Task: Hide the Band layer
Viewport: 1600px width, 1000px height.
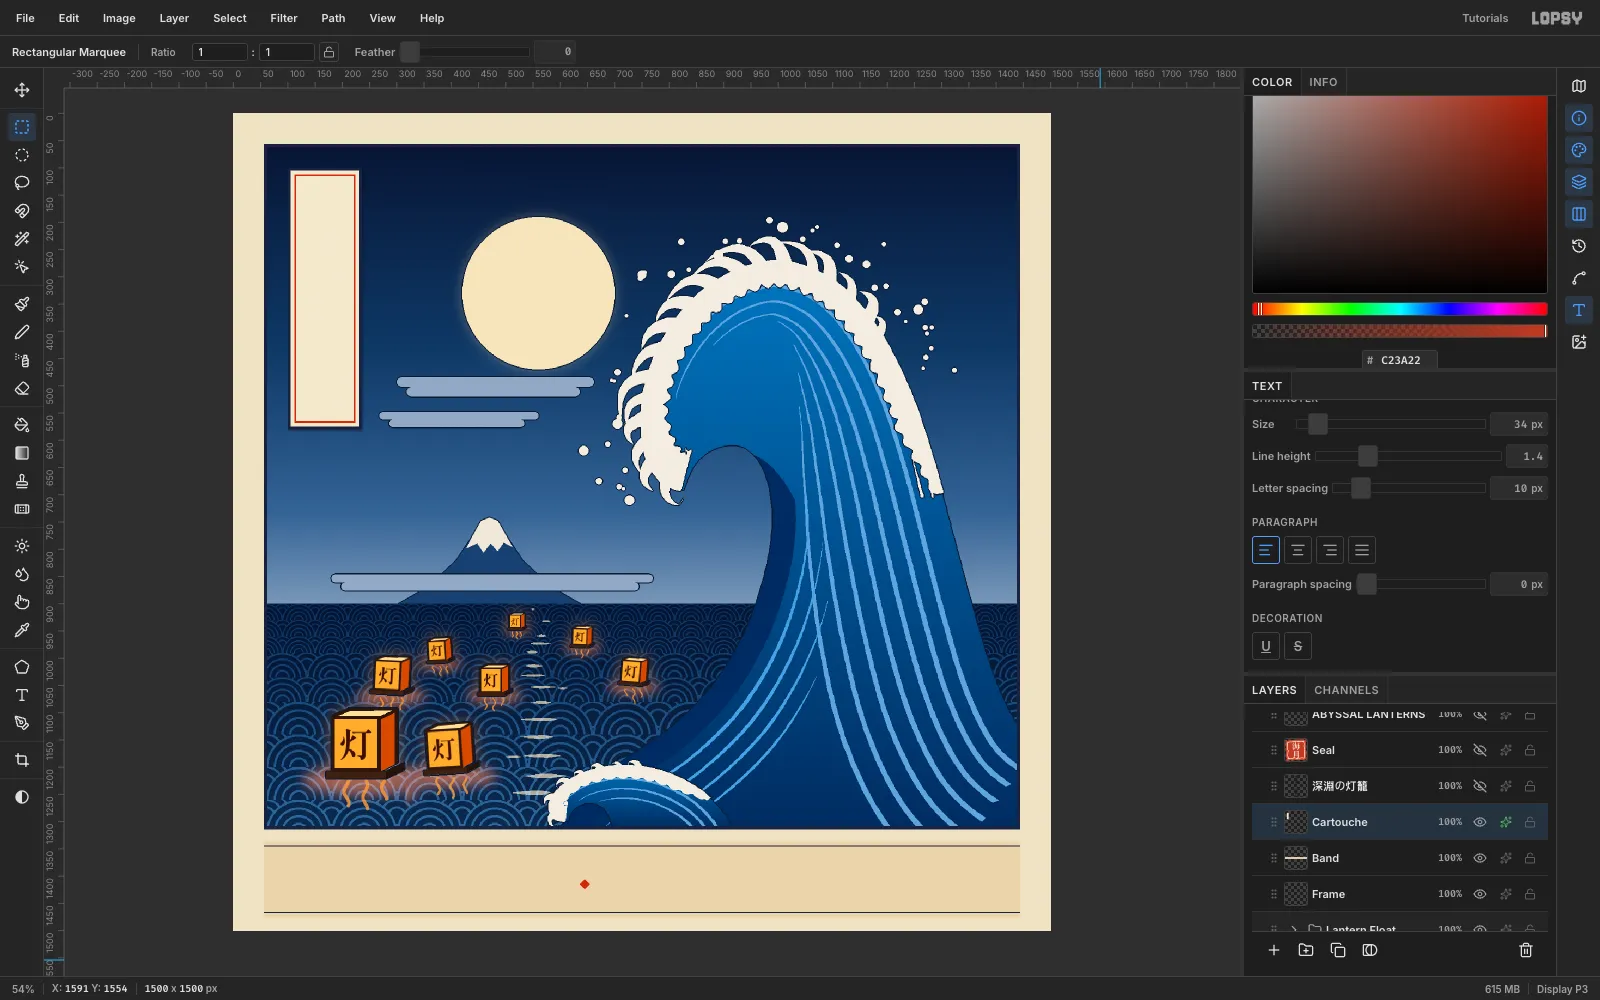Action: (x=1480, y=858)
